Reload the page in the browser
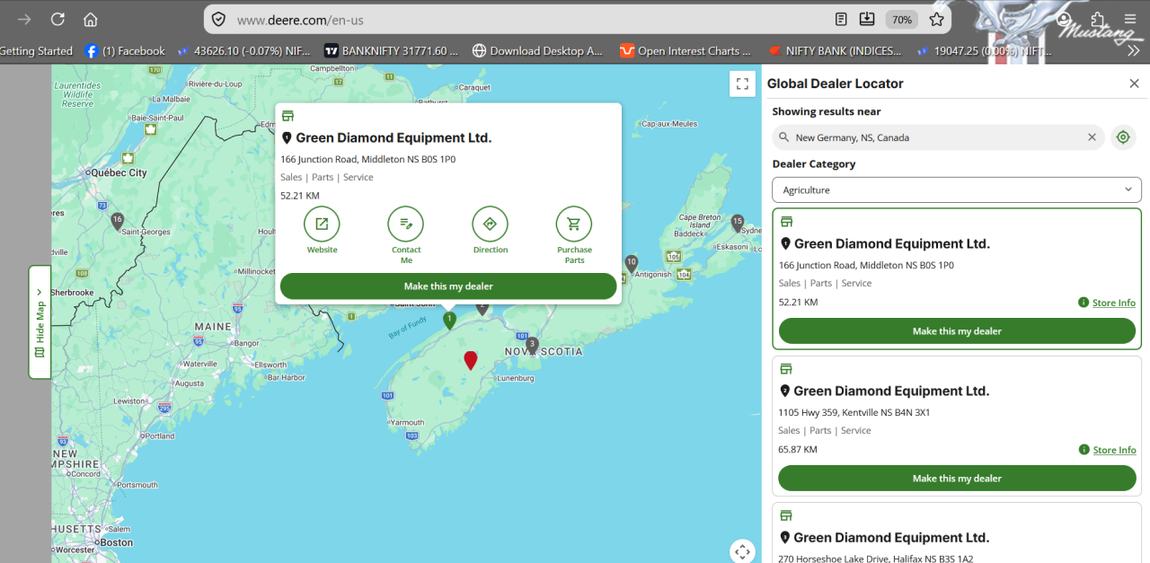Screen dimensions: 1150x563 point(57,19)
